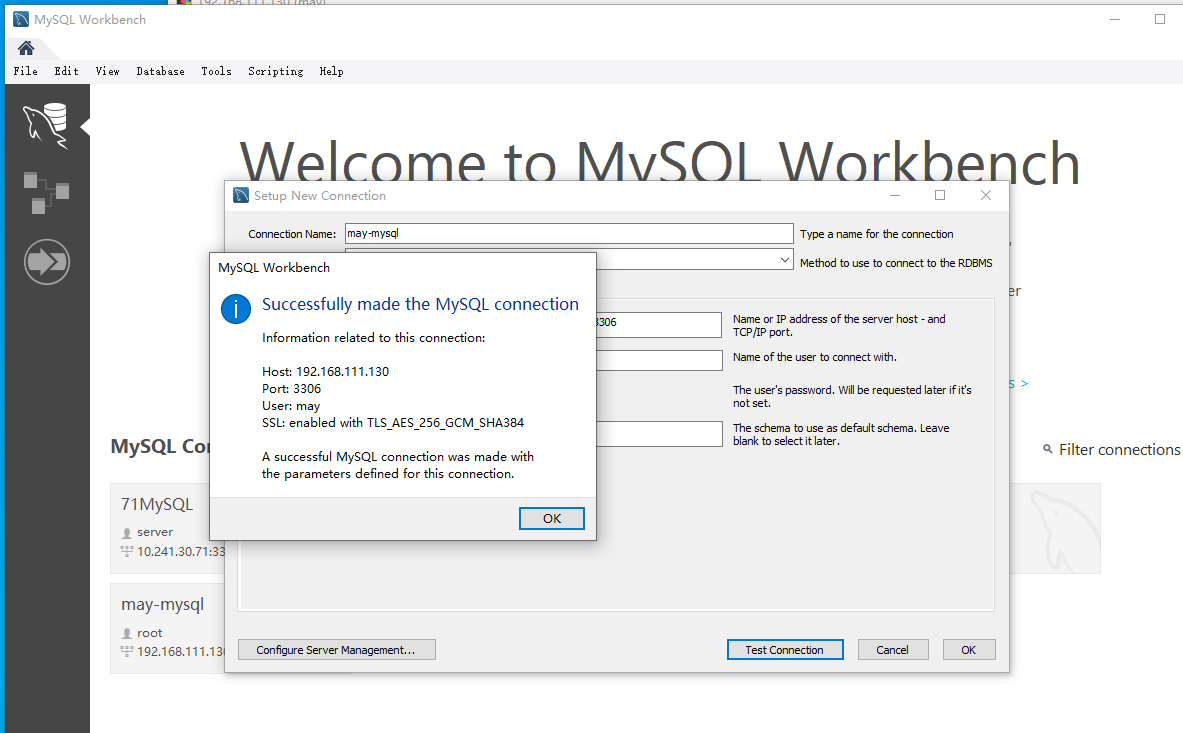Click the blue info icon in the message
1183x733 pixels.
[236, 309]
